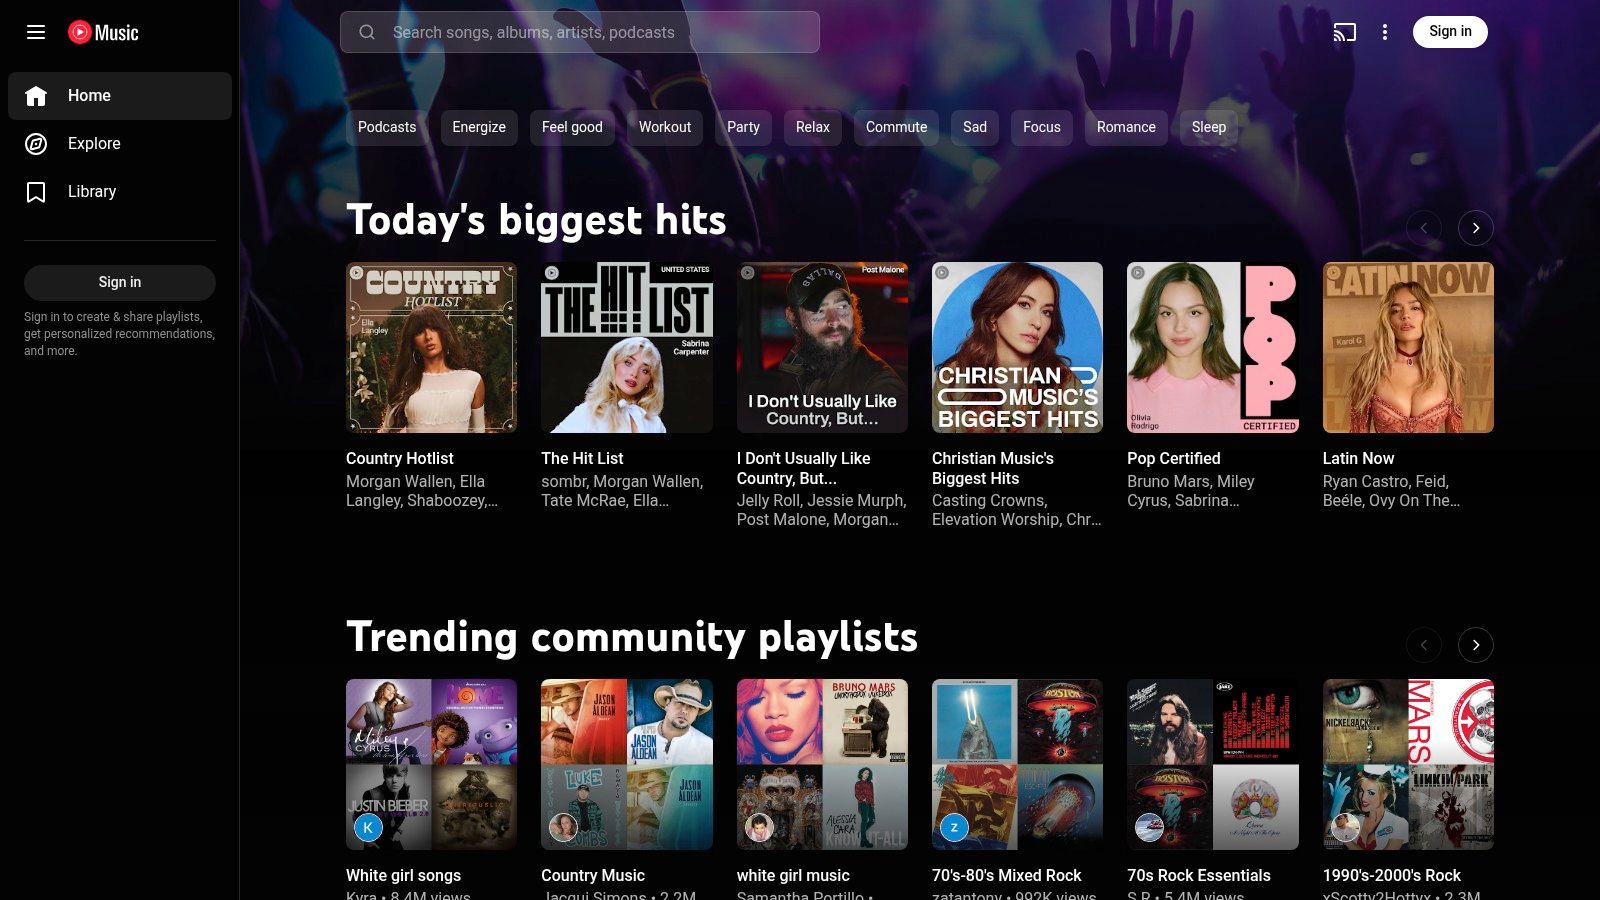Open the Country Hotlist playlist link
Screen dimensions: 1600x900
pos(399,458)
